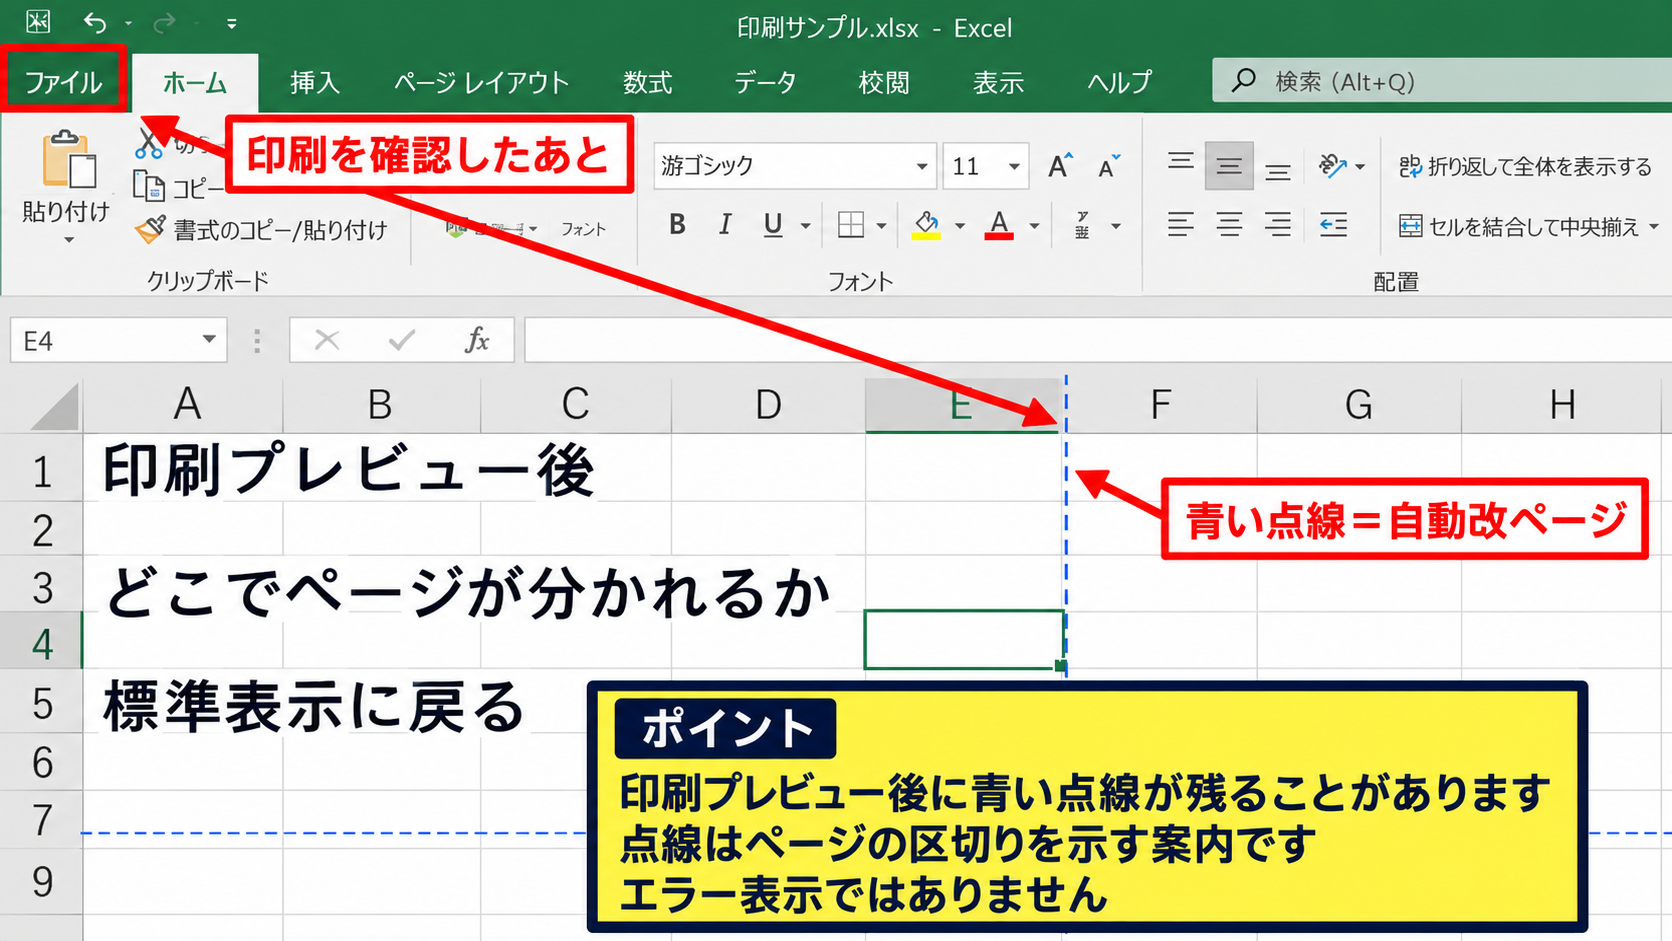Click the insert function fx icon
This screenshot has height=941, width=1672.
477,340
